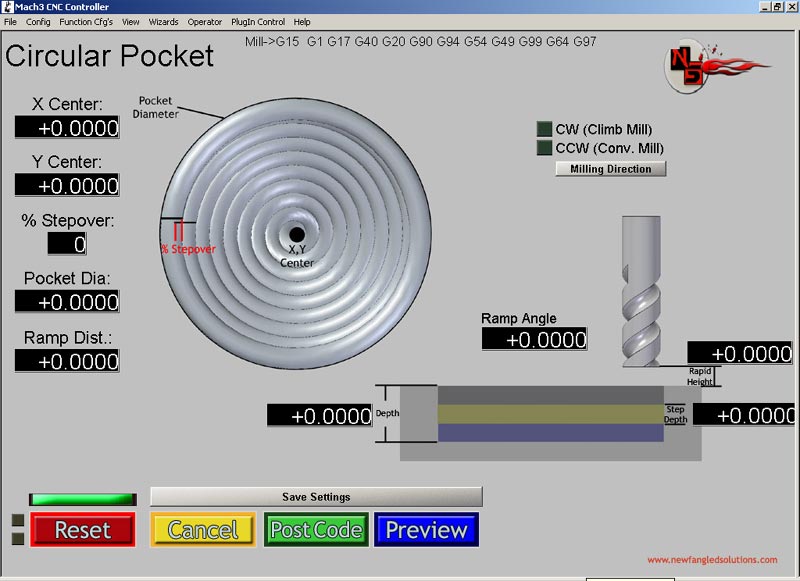Image resolution: width=800 pixels, height=581 pixels.
Task: Click the Rapid Height value field
Action: click(740, 353)
